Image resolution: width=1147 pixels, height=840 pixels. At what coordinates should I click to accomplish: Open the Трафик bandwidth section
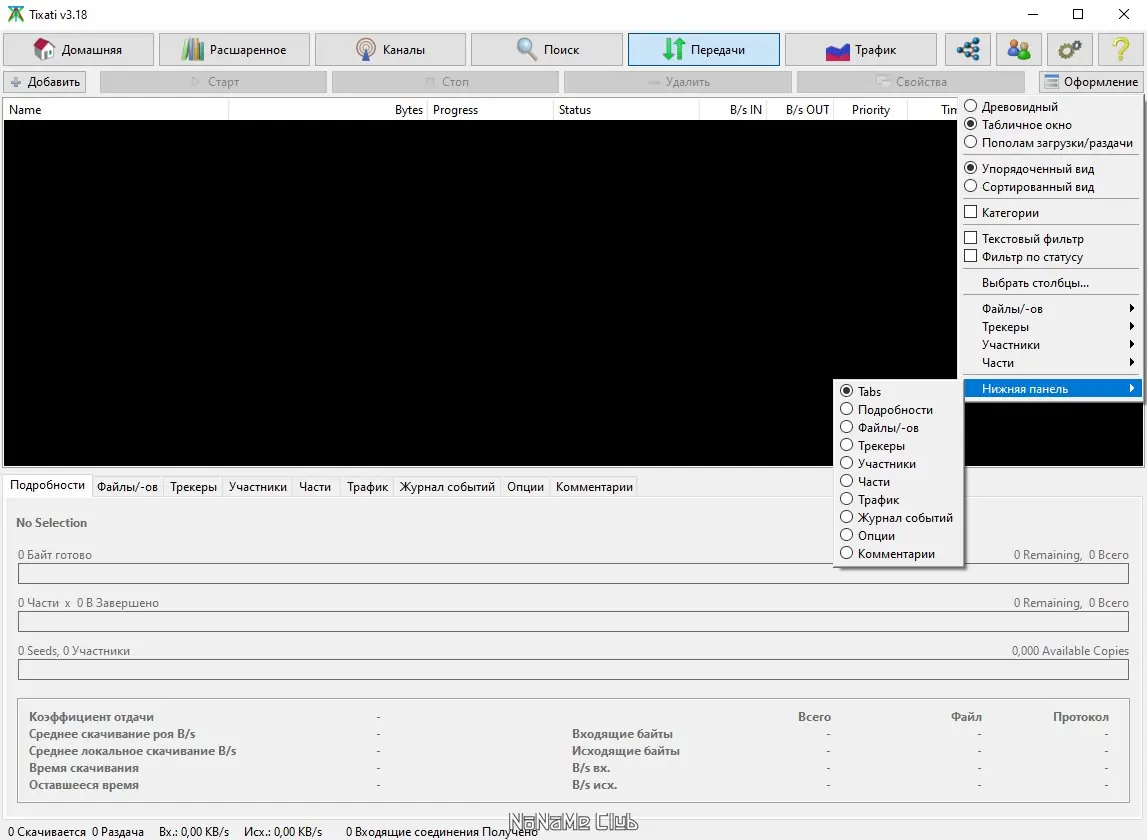tap(860, 50)
